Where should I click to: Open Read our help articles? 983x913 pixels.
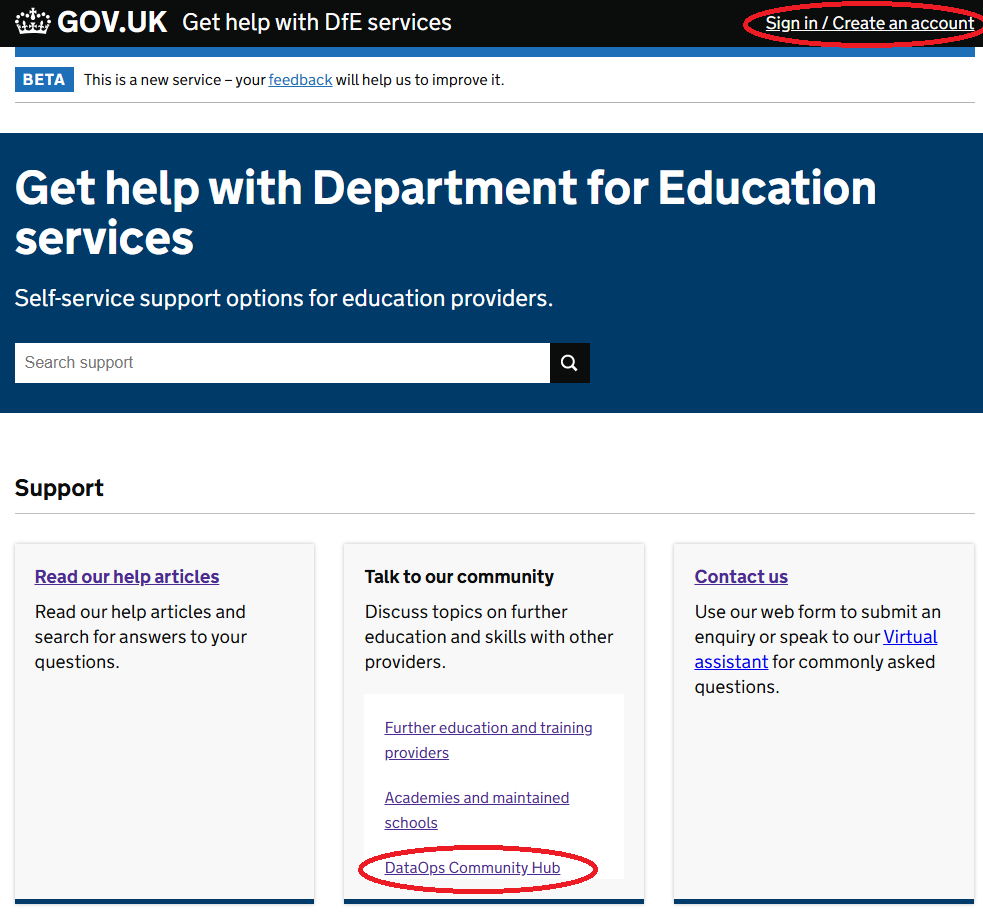[127, 577]
